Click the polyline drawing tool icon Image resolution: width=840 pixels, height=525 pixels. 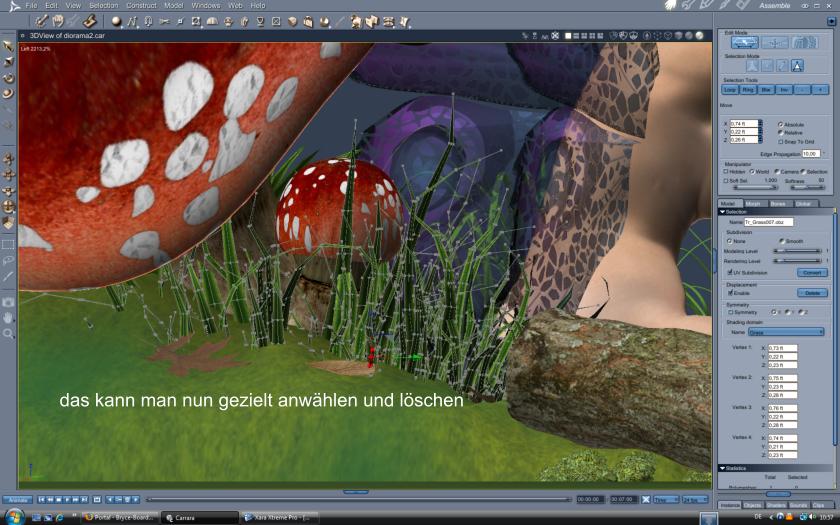click(132, 21)
